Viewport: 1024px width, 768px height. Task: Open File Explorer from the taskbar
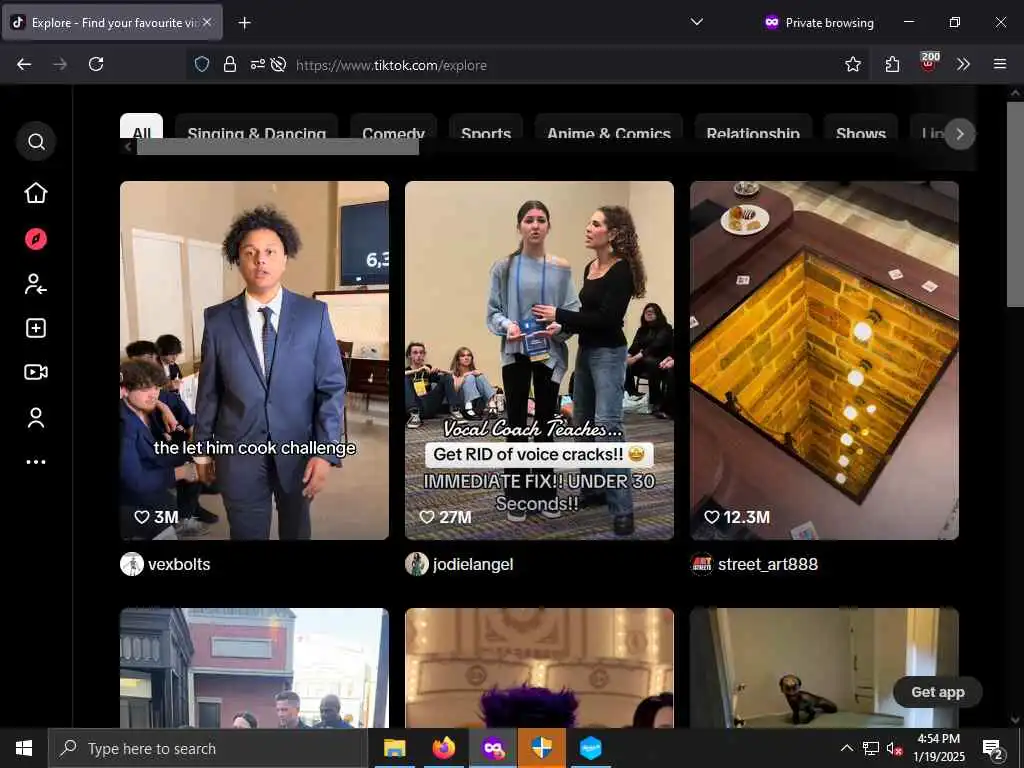394,748
